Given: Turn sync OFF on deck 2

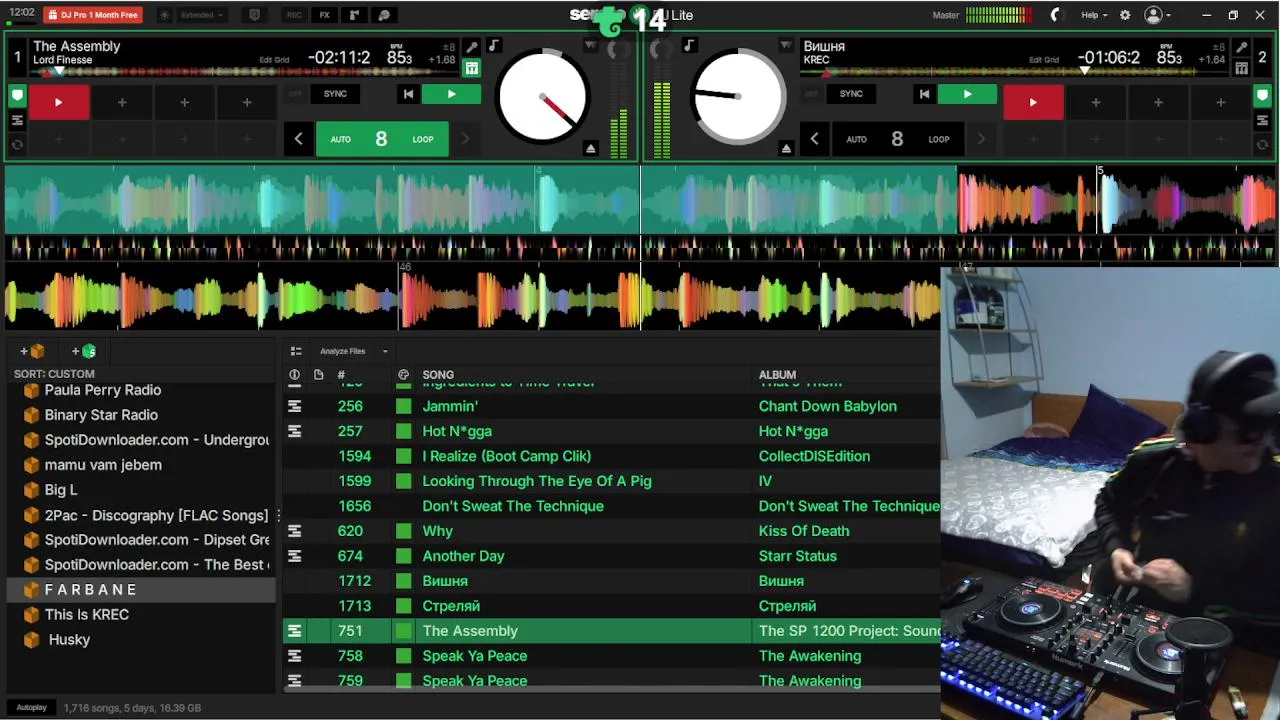Looking at the screenshot, I should coord(811,94).
